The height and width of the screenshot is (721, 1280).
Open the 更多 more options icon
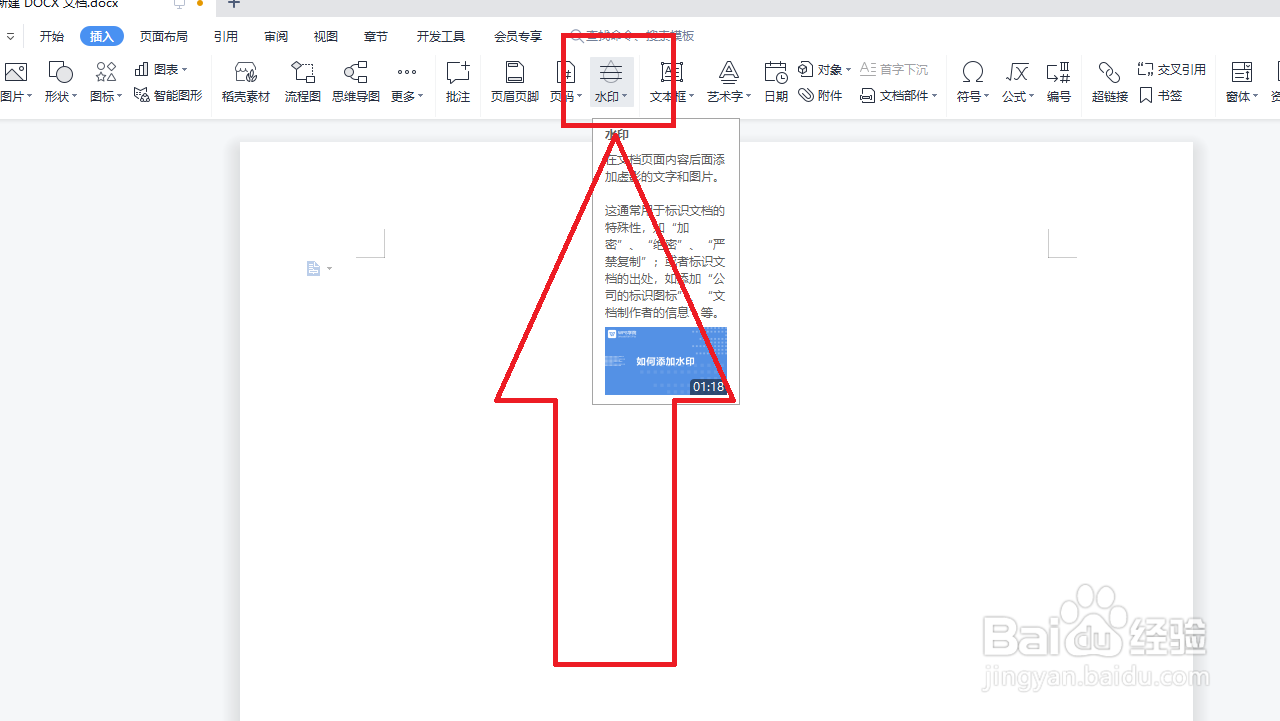pos(406,72)
